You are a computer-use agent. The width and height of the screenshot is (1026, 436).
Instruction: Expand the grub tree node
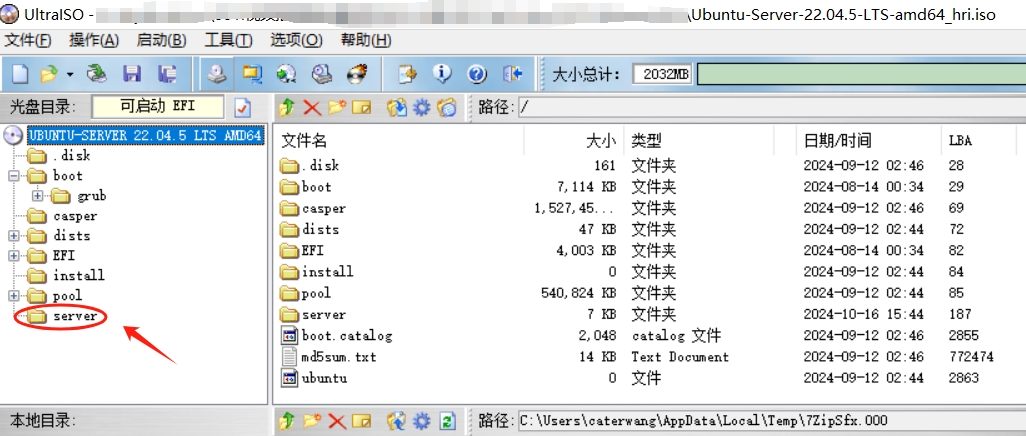37,196
